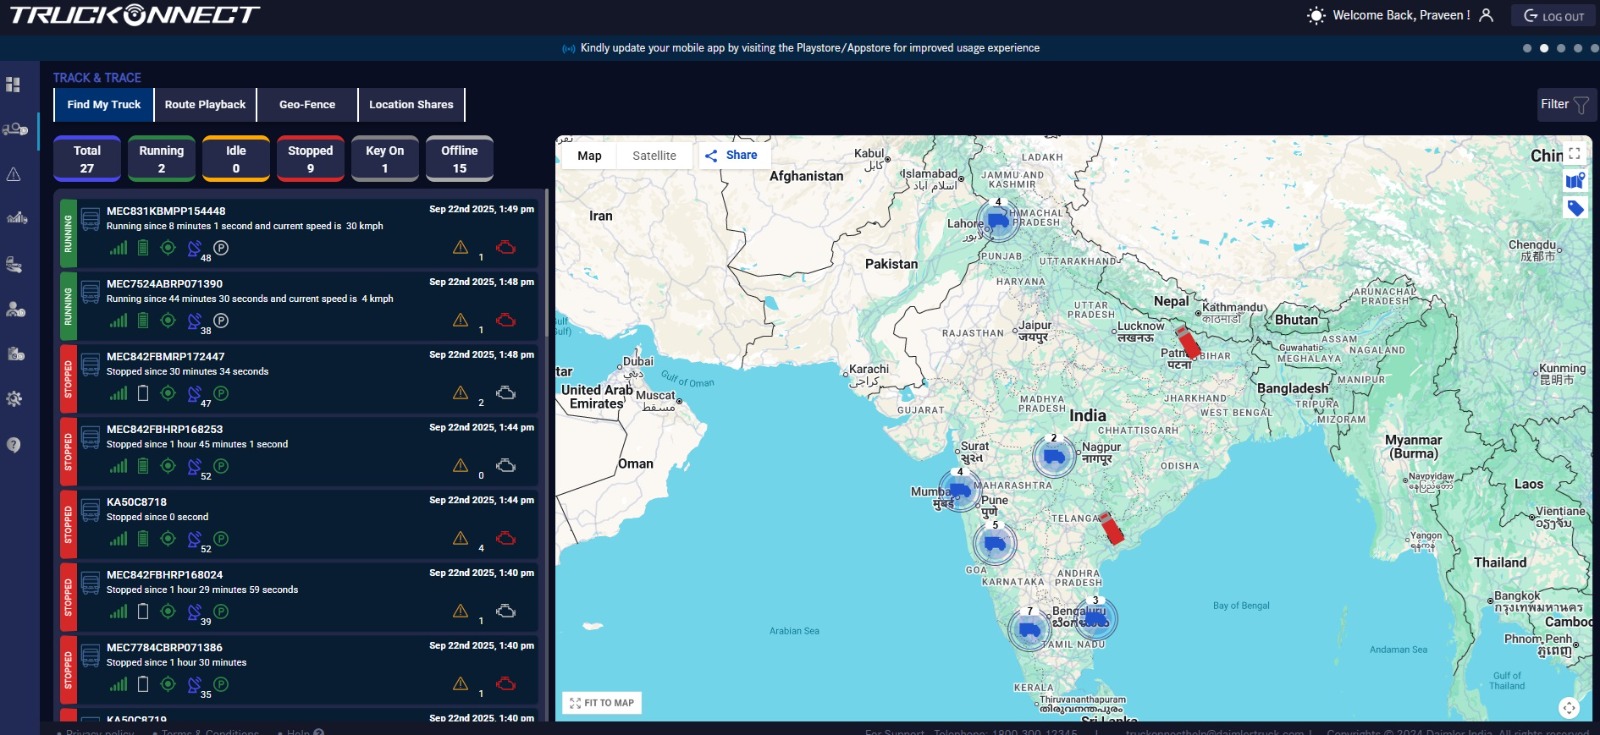This screenshot has width=1600, height=735.
Task: Click the alerts warning triangle in sidebar
Action: [14, 174]
